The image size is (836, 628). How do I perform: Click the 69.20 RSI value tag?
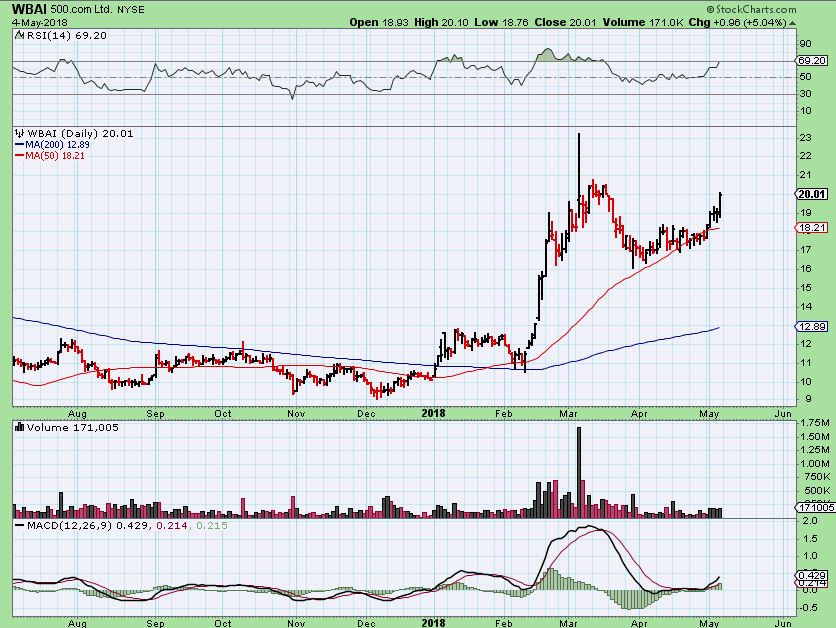click(x=812, y=61)
